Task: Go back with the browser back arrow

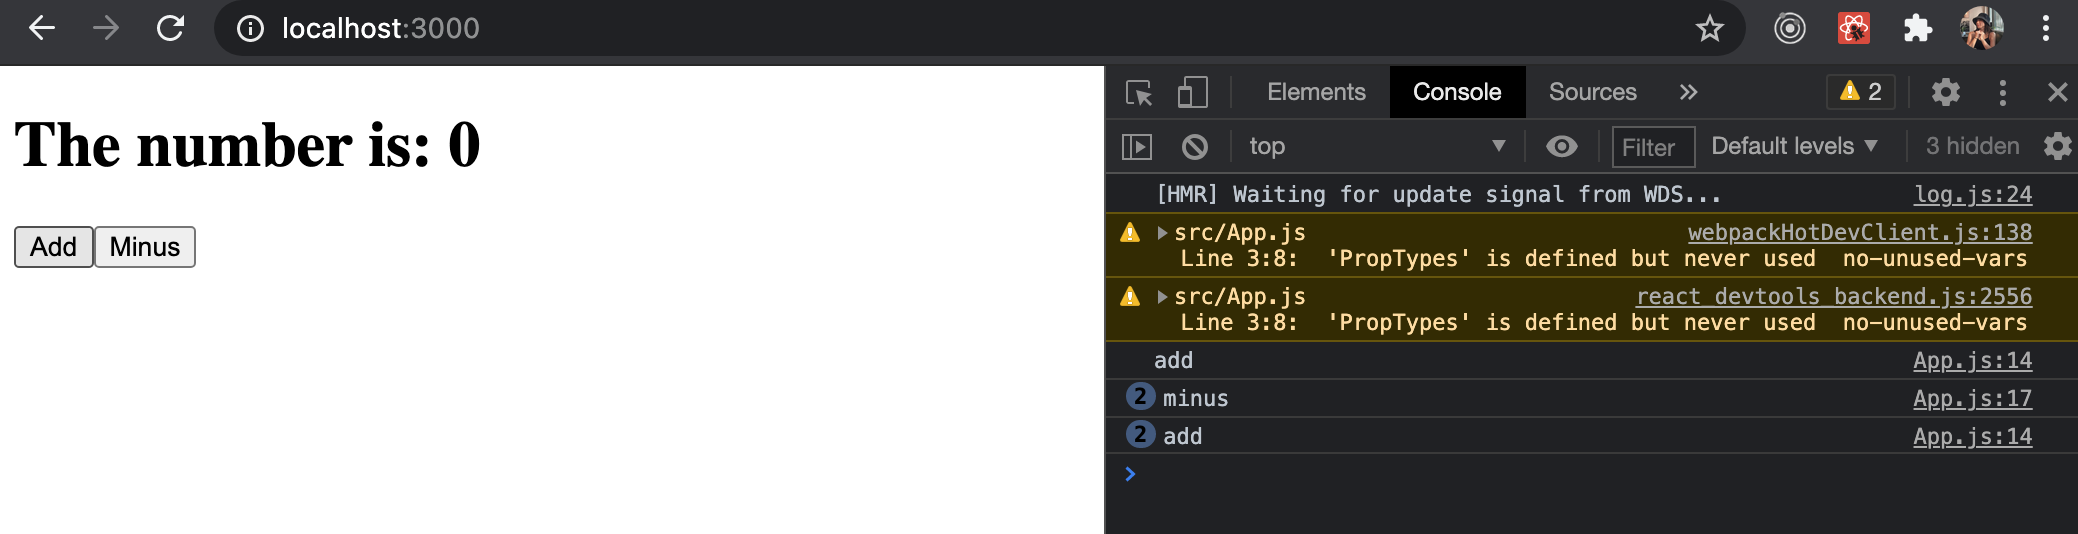Action: [42, 28]
